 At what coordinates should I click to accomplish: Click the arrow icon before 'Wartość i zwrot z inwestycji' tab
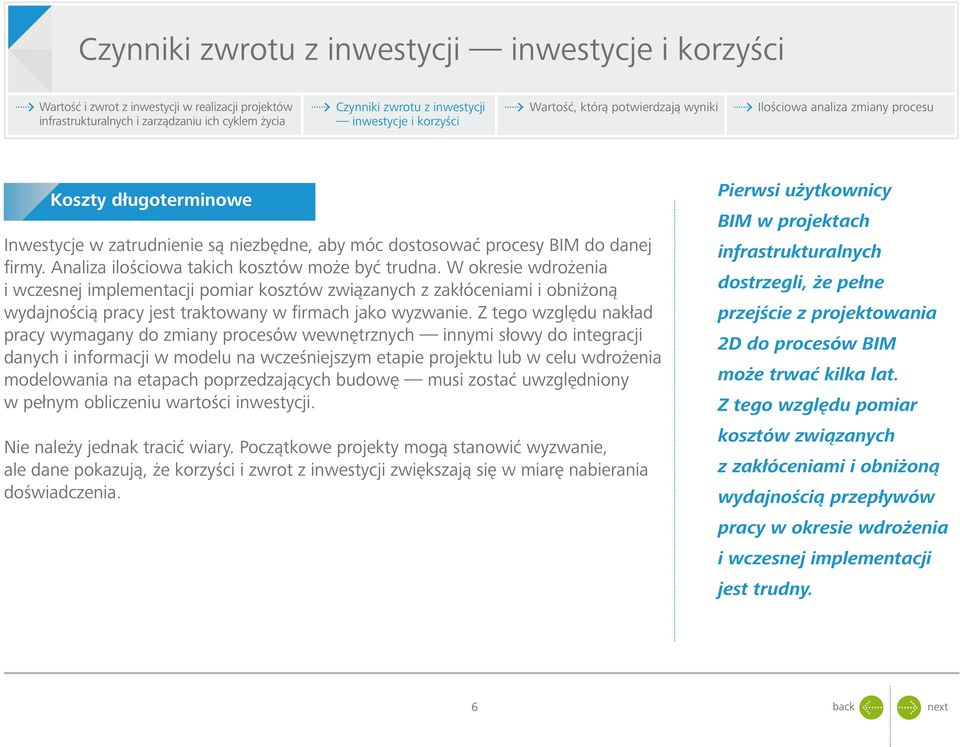tap(24, 107)
